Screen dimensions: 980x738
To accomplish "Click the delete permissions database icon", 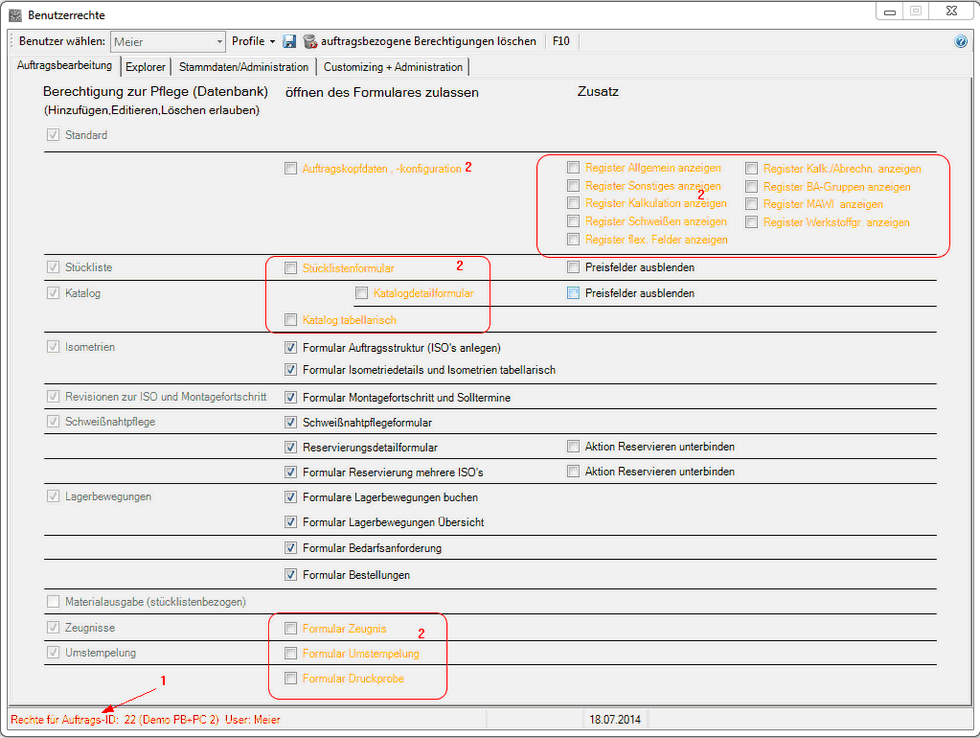I will click(x=310, y=42).
